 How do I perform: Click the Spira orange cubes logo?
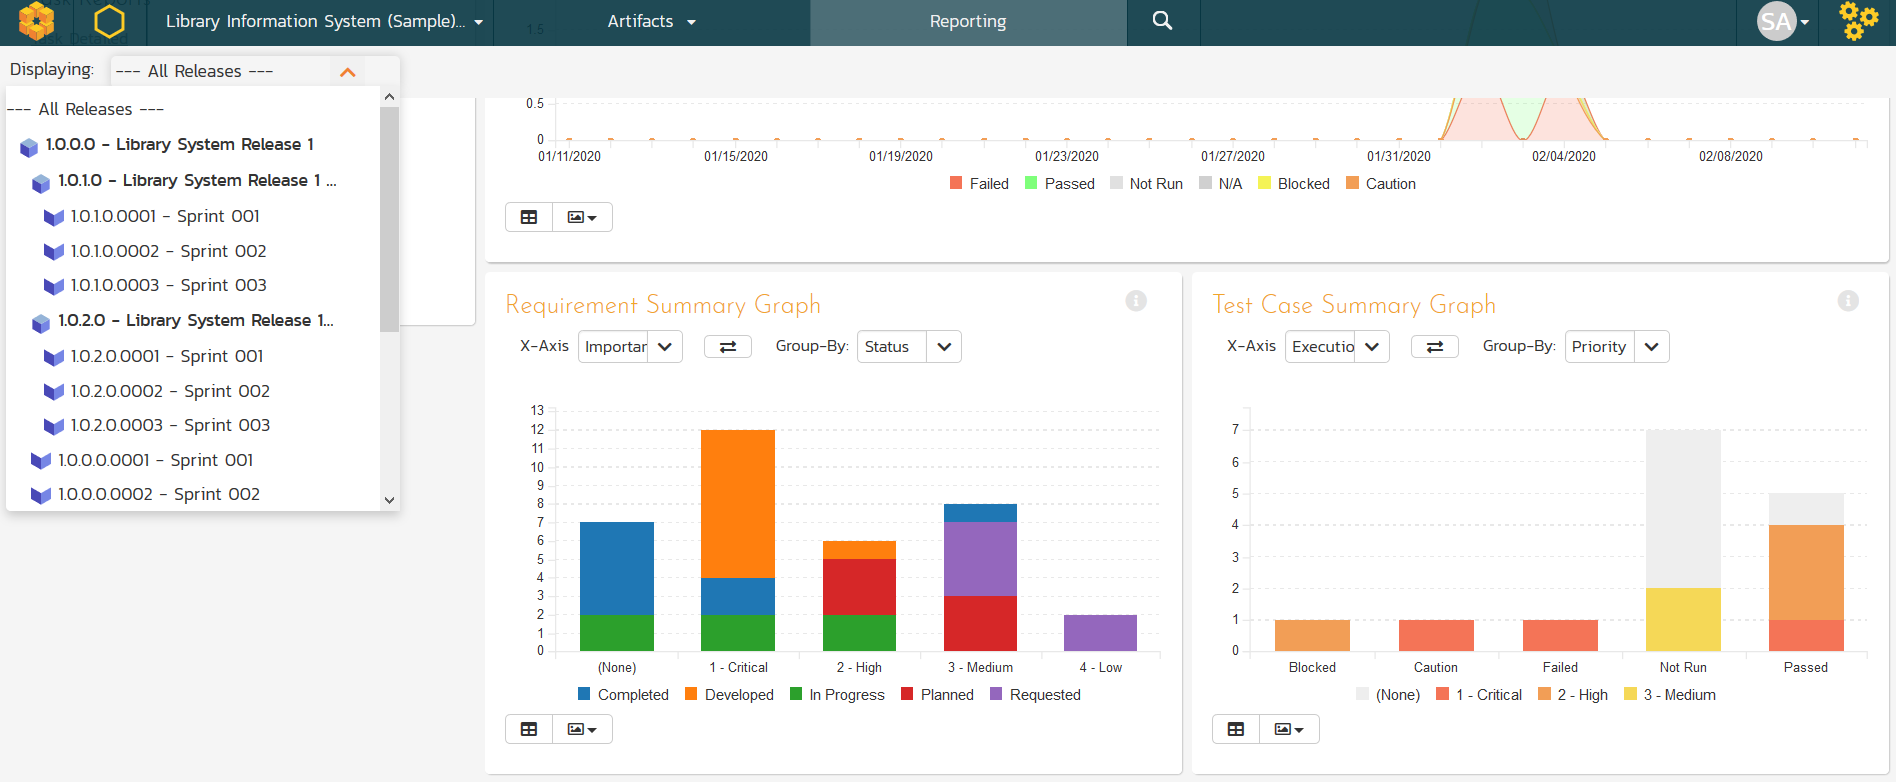coord(37,21)
